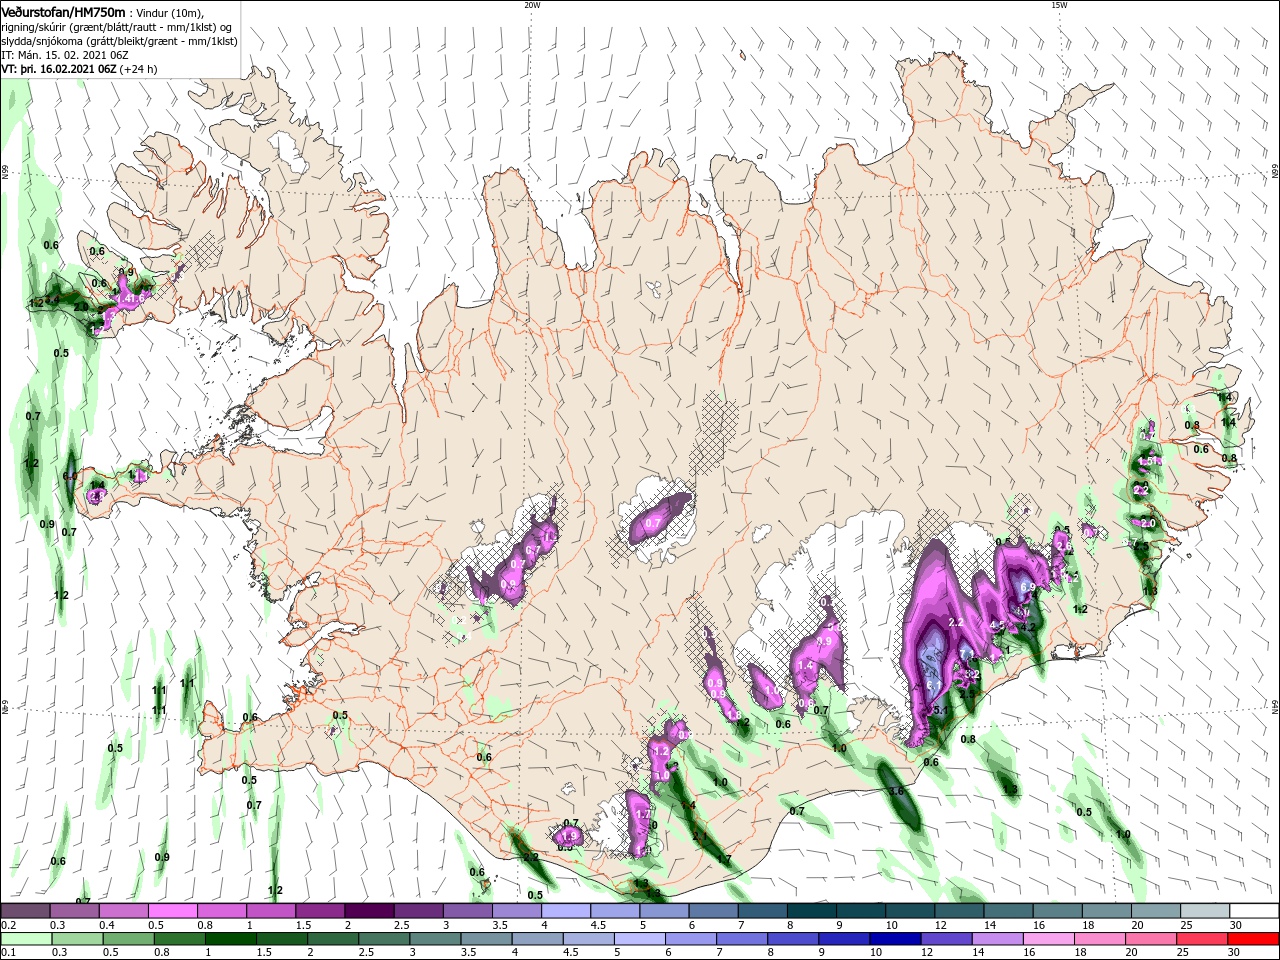Click the 15W longitude label

tap(1059, 5)
